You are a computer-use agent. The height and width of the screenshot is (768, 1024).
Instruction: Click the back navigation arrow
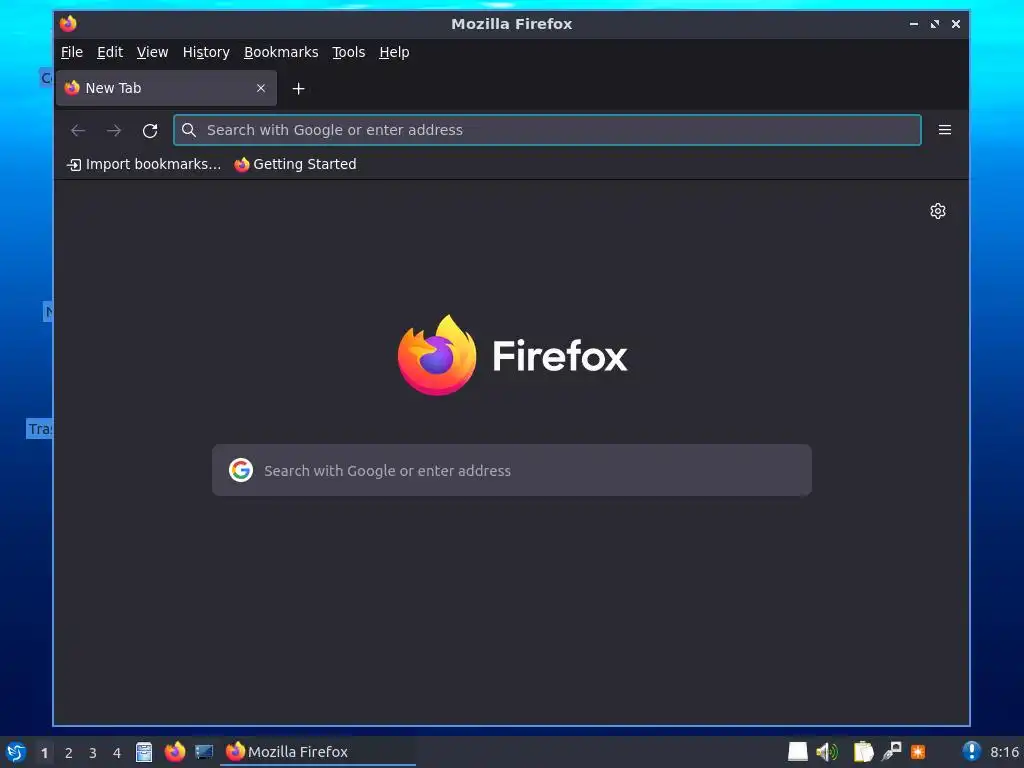pos(78,131)
